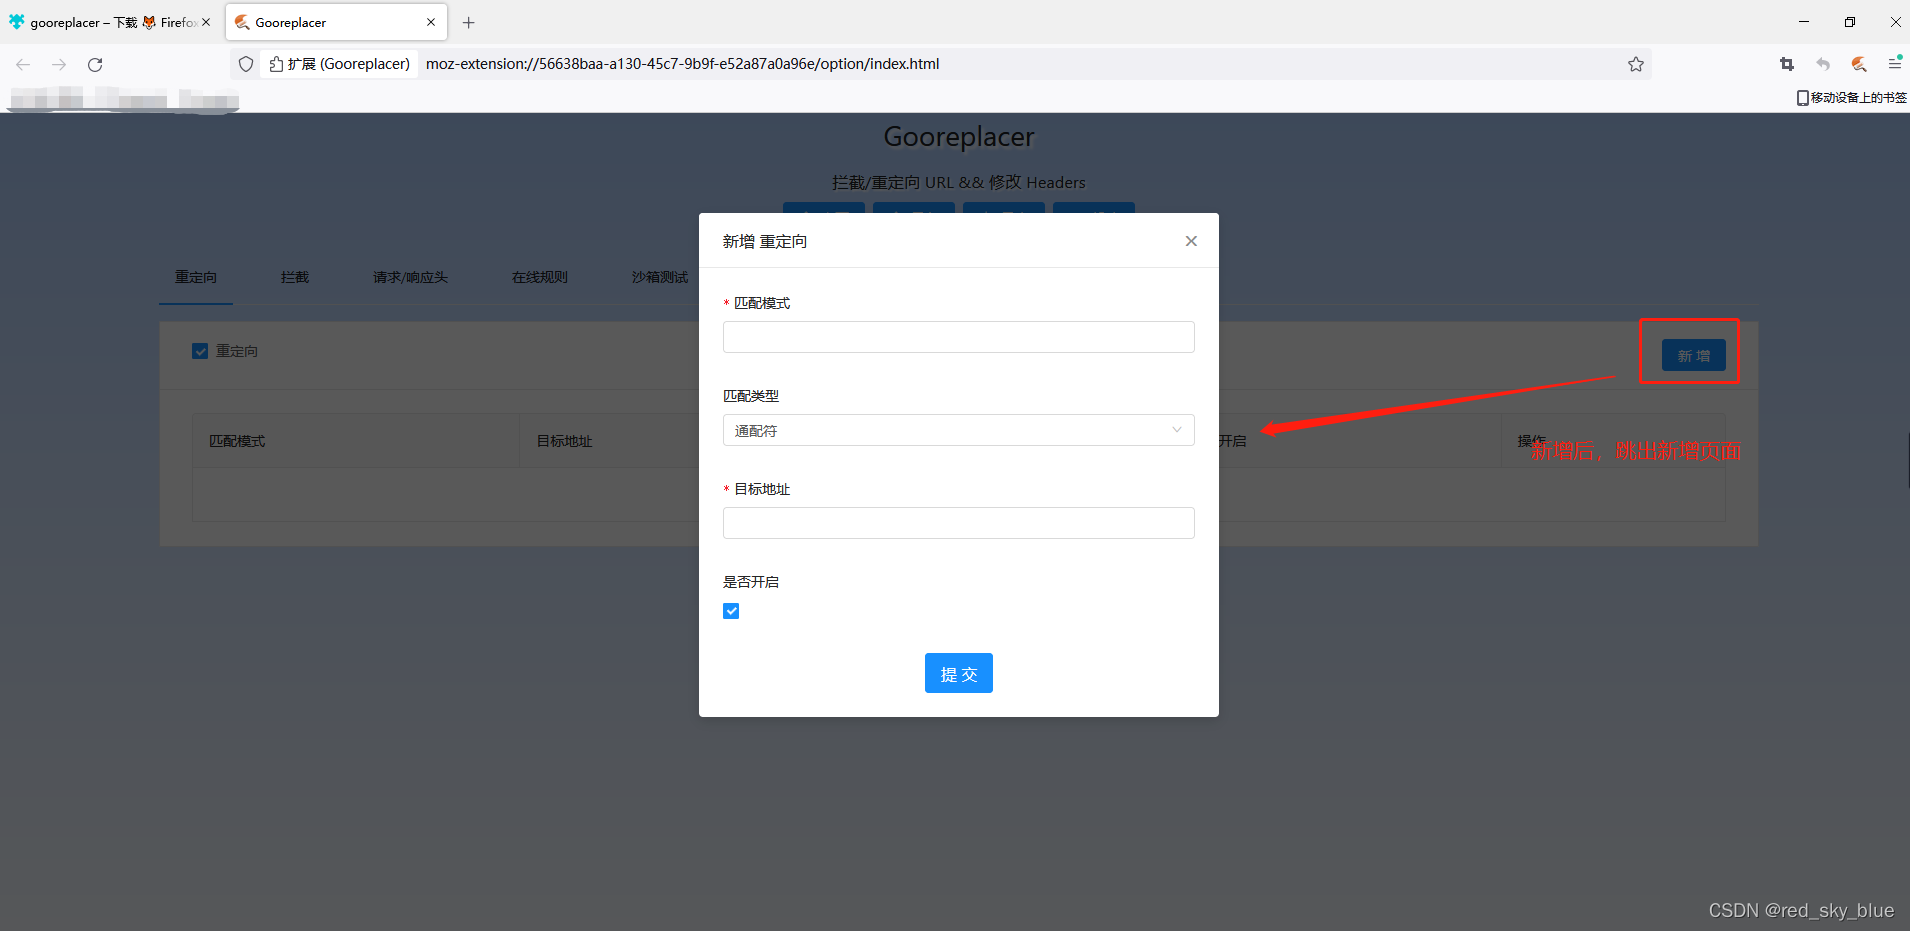1910x931 pixels.
Task: Click the address bar URL
Action: pos(682,64)
